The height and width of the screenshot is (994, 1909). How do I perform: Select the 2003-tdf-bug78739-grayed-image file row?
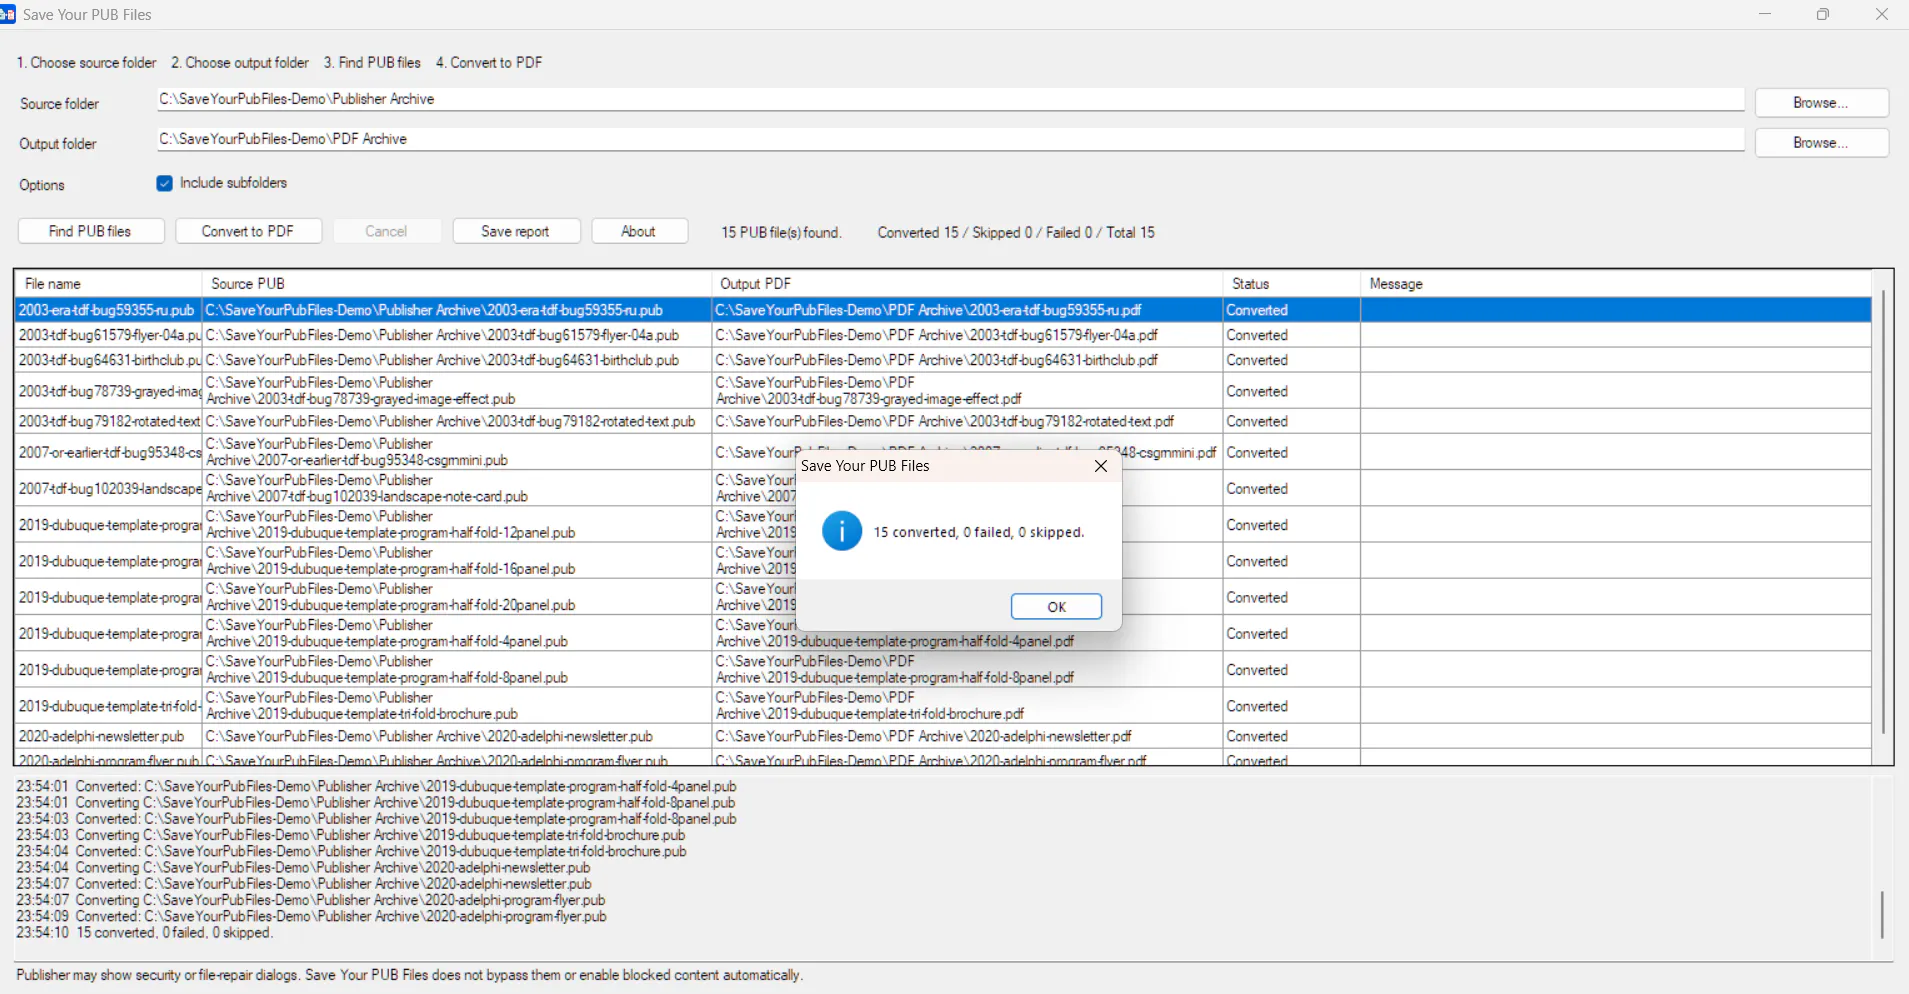pyautogui.click(x=943, y=391)
